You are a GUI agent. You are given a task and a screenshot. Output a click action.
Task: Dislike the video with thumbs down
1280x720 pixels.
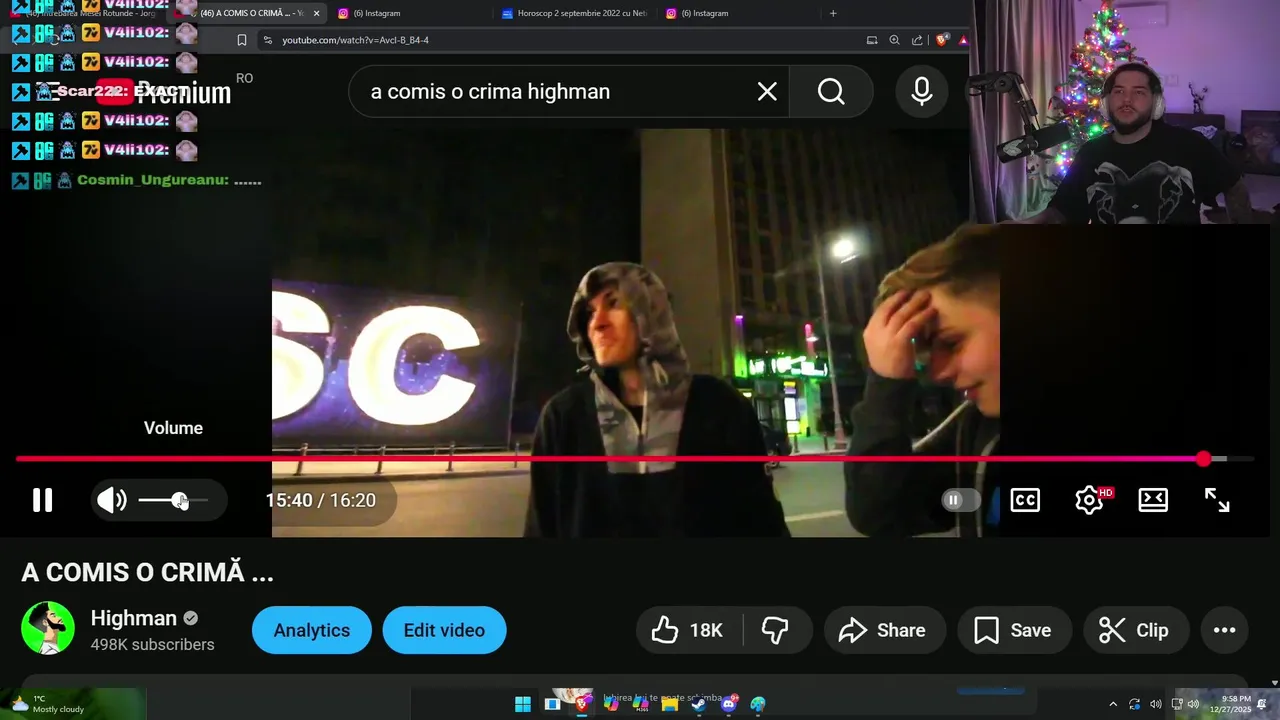click(x=775, y=630)
